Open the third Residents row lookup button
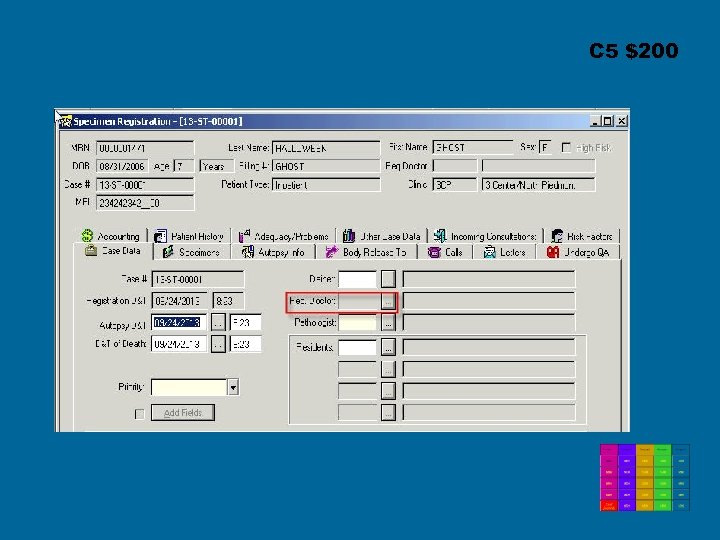Image resolution: width=720 pixels, height=540 pixels. click(x=388, y=390)
